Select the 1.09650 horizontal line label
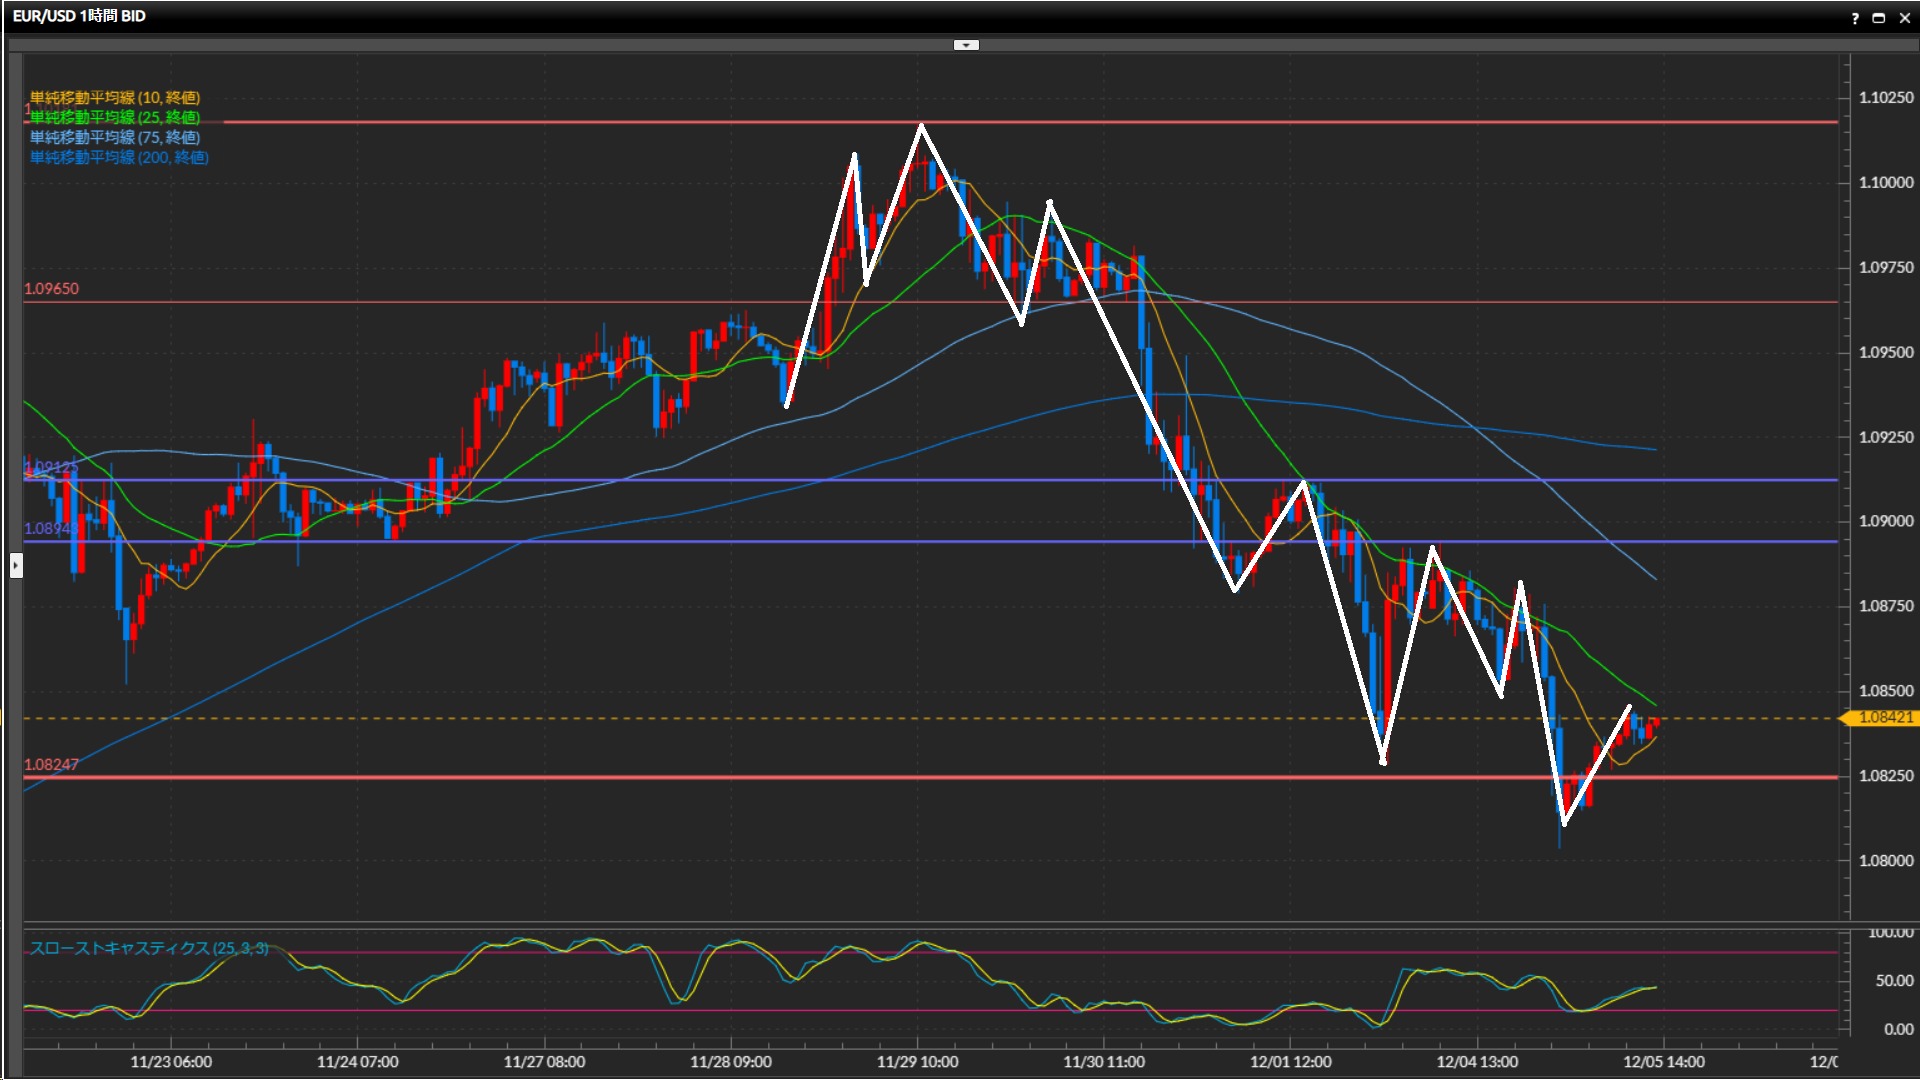The height and width of the screenshot is (1080, 1920). tap(51, 289)
